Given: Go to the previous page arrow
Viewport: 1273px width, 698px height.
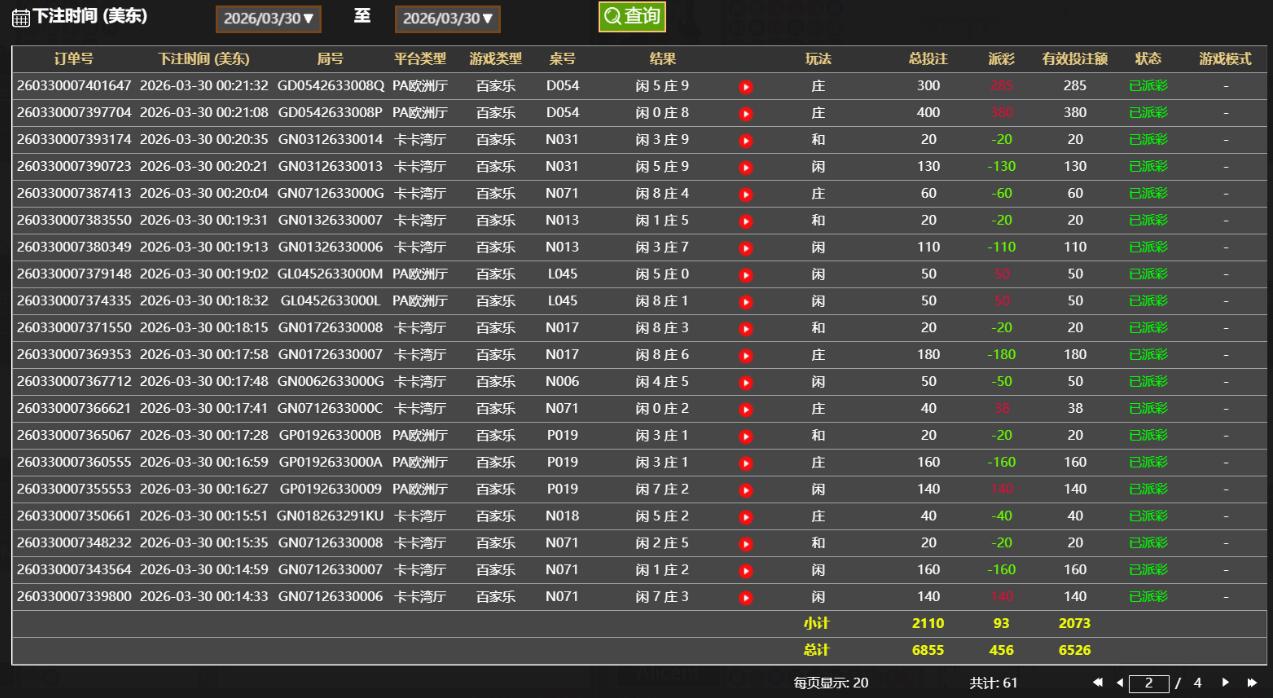Looking at the screenshot, I should click(x=1119, y=683).
